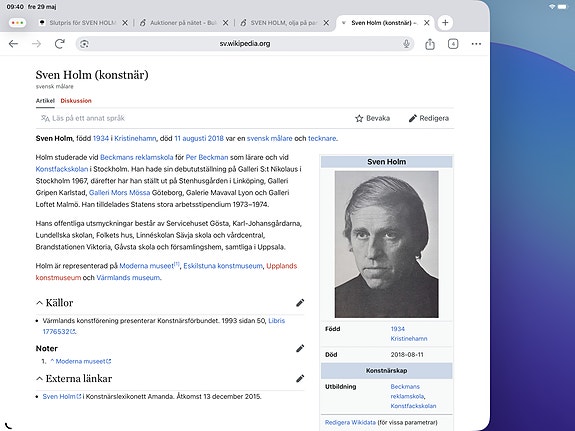
Task: Switch to the Auktioner på nätet tab
Action: 183,23
